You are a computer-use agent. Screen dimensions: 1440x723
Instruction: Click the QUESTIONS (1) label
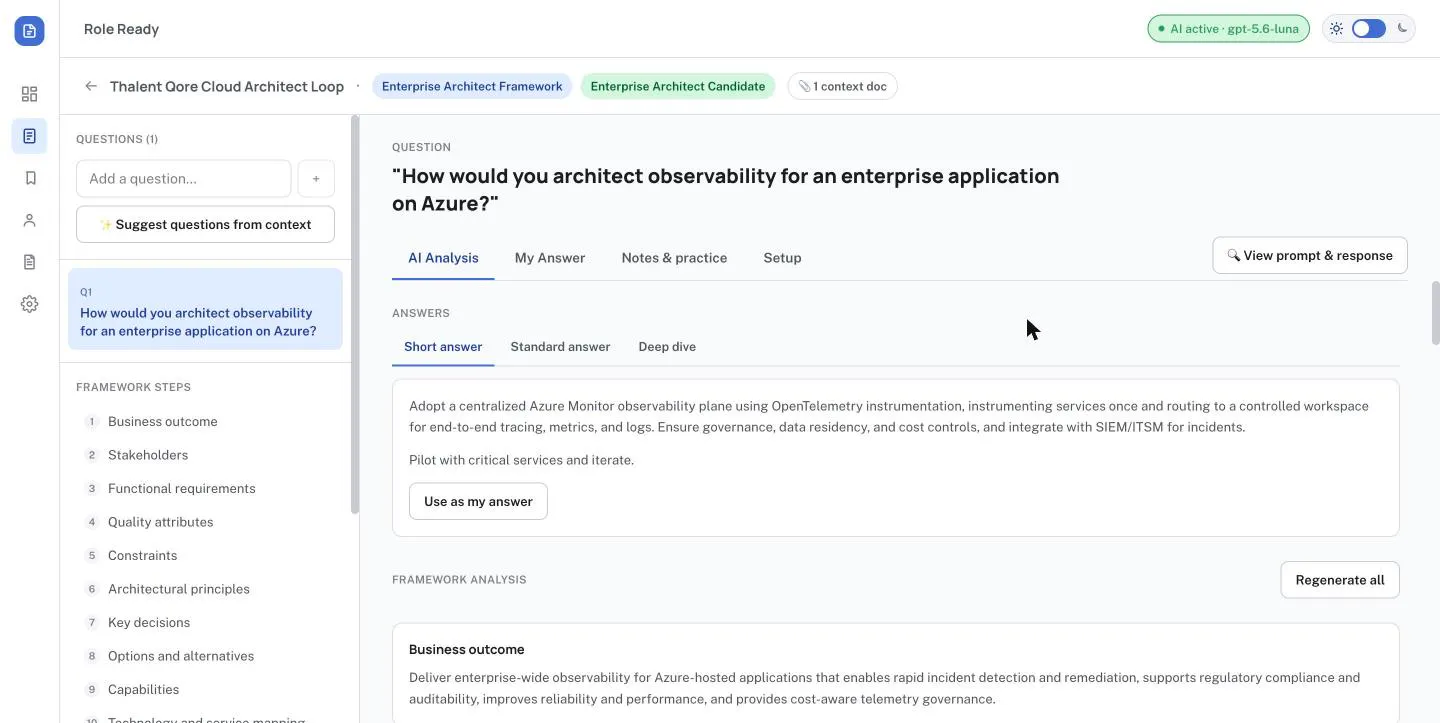(117, 139)
